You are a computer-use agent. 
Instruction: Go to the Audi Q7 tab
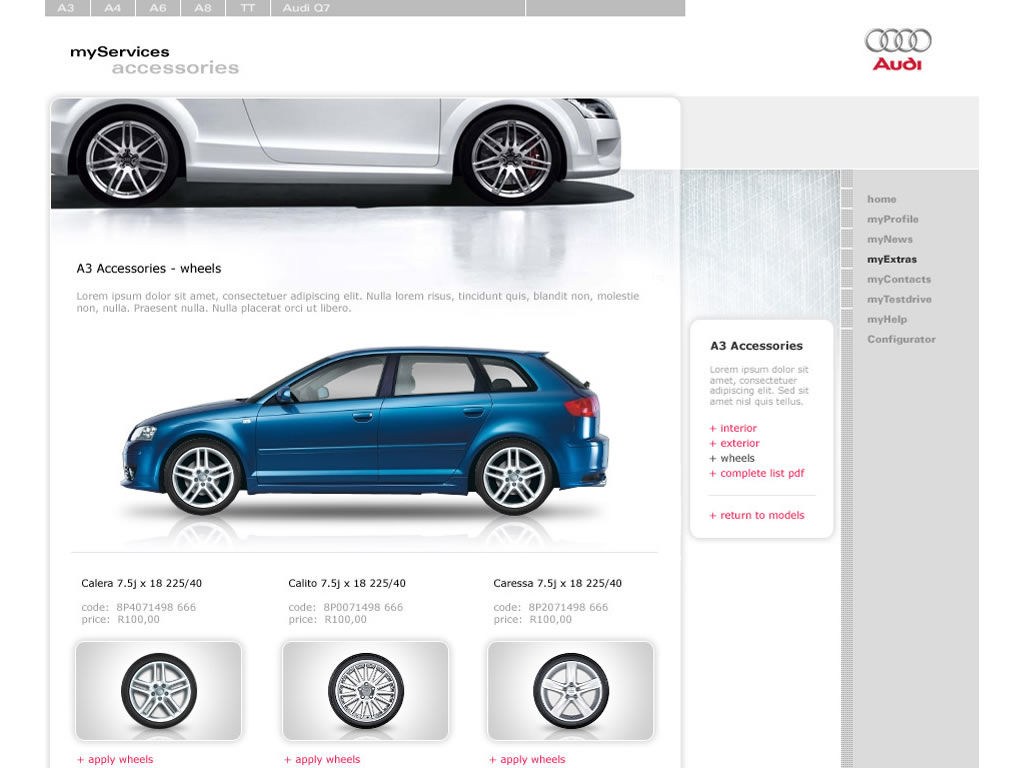coord(306,8)
